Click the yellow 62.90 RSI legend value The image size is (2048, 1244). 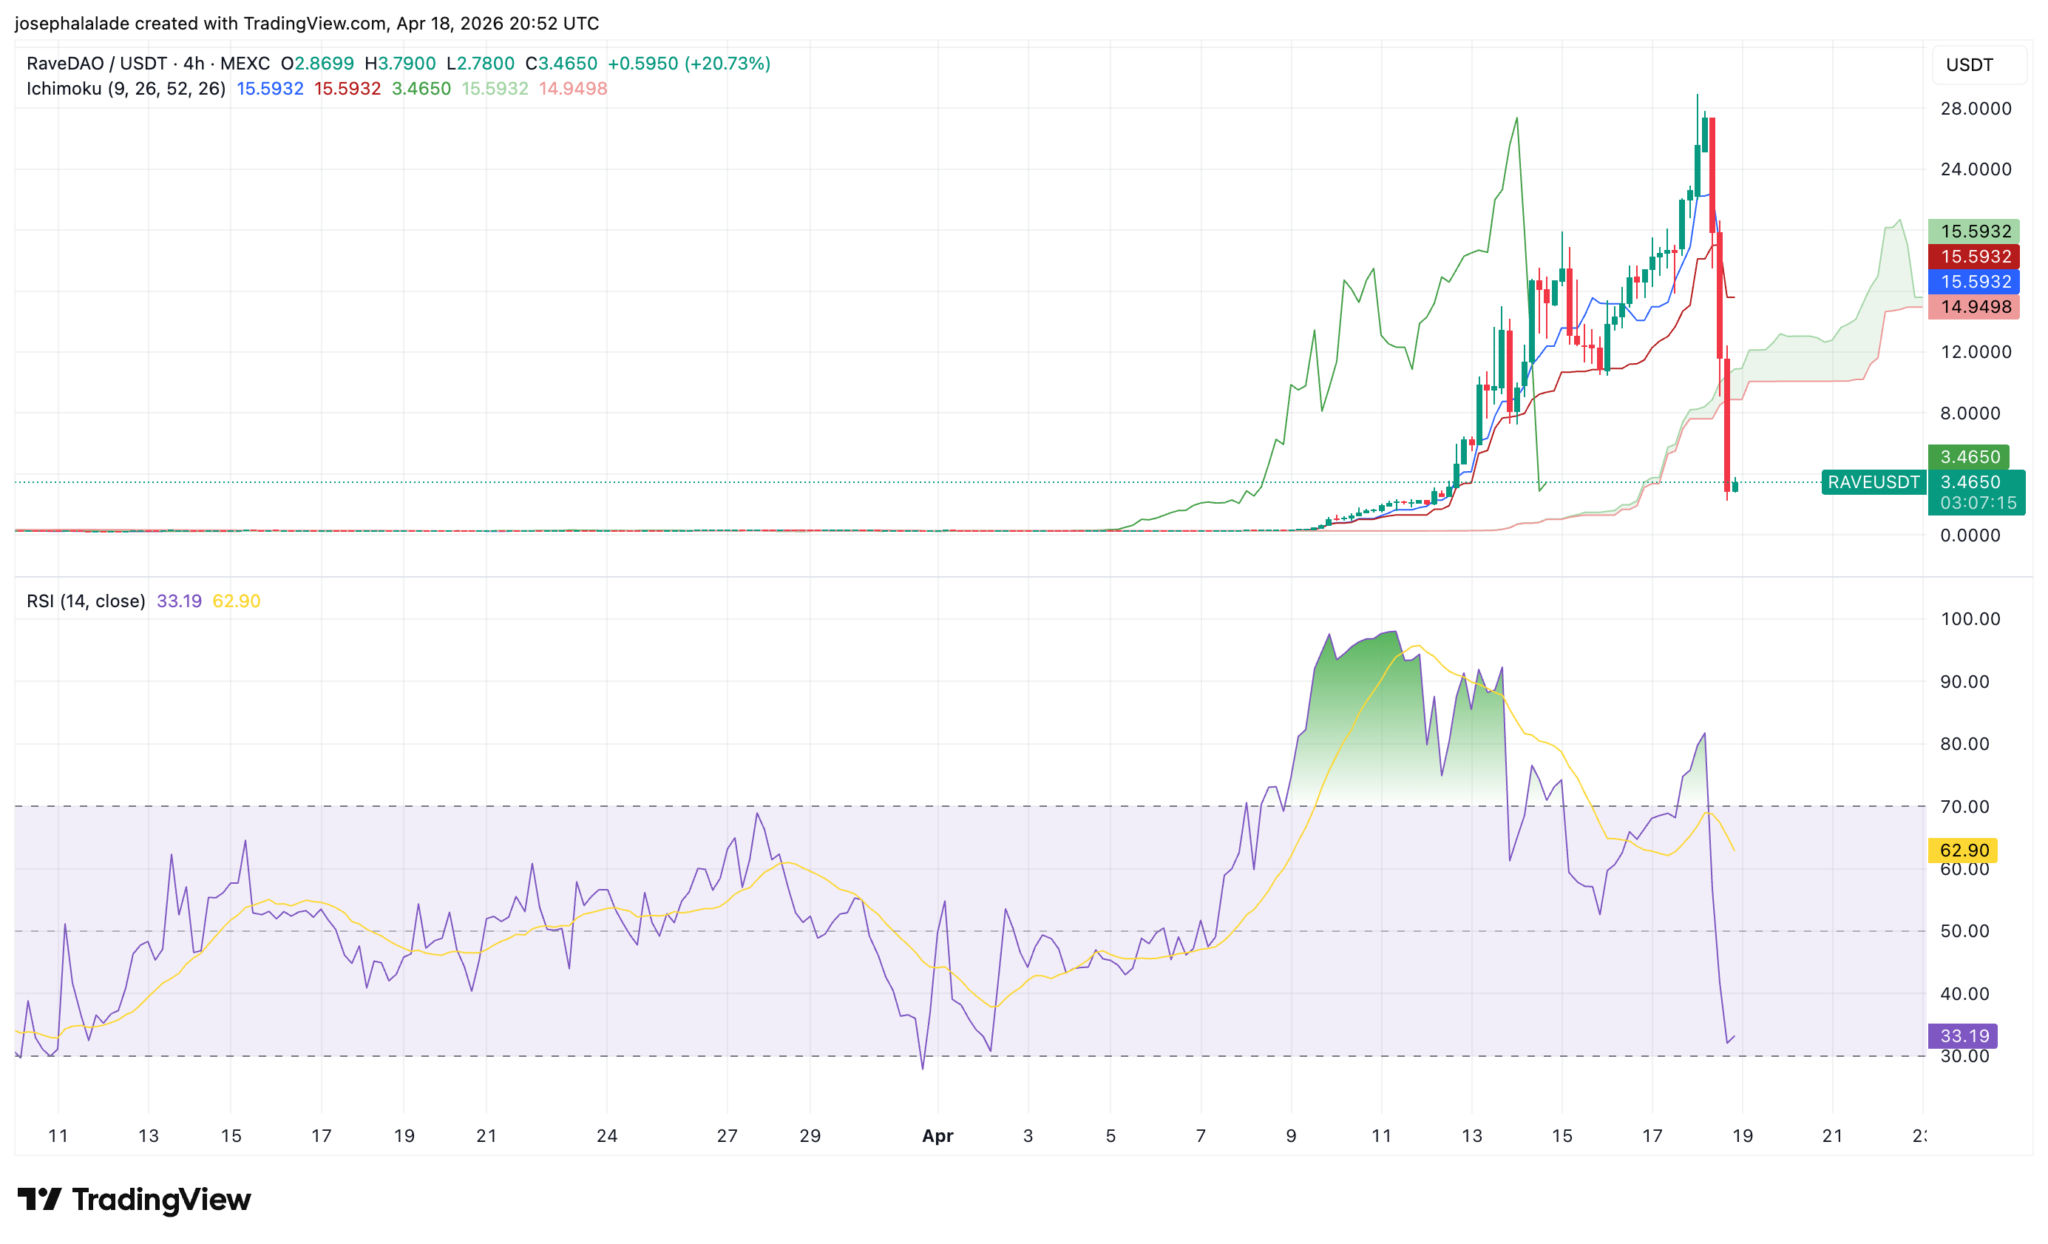click(x=236, y=601)
